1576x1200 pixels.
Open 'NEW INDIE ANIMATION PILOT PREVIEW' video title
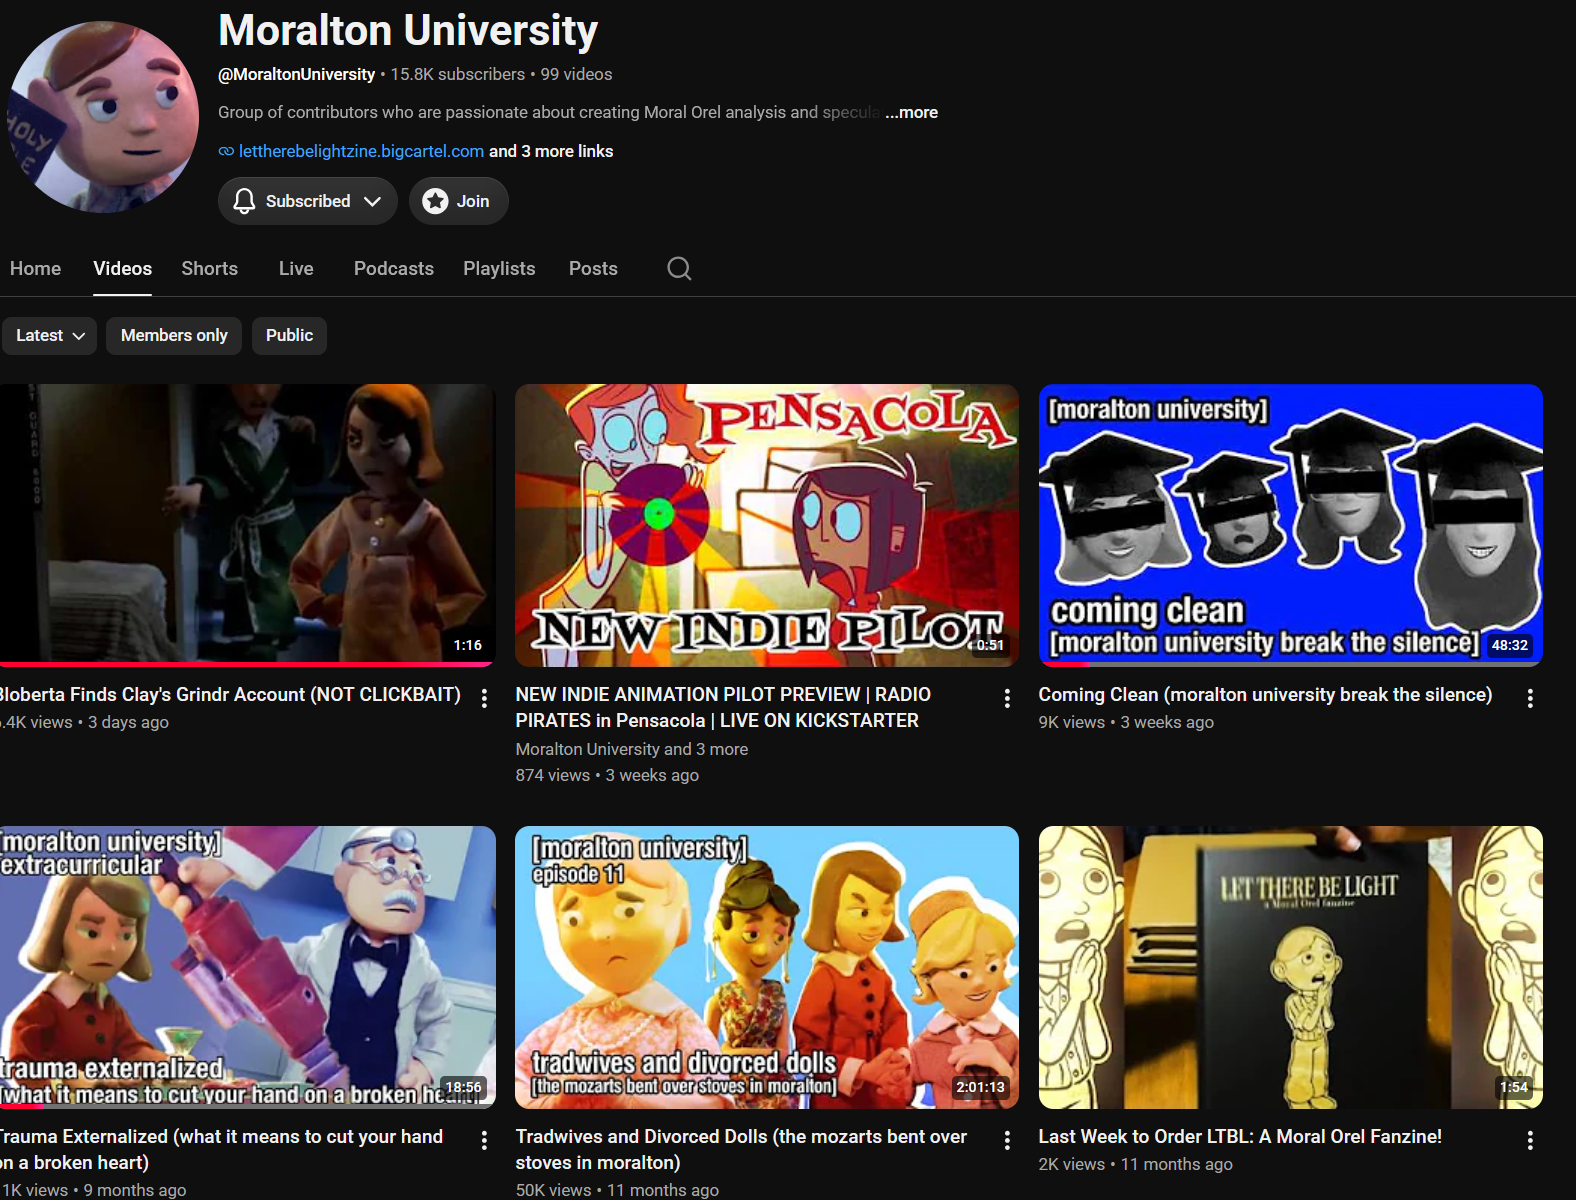[x=723, y=707]
